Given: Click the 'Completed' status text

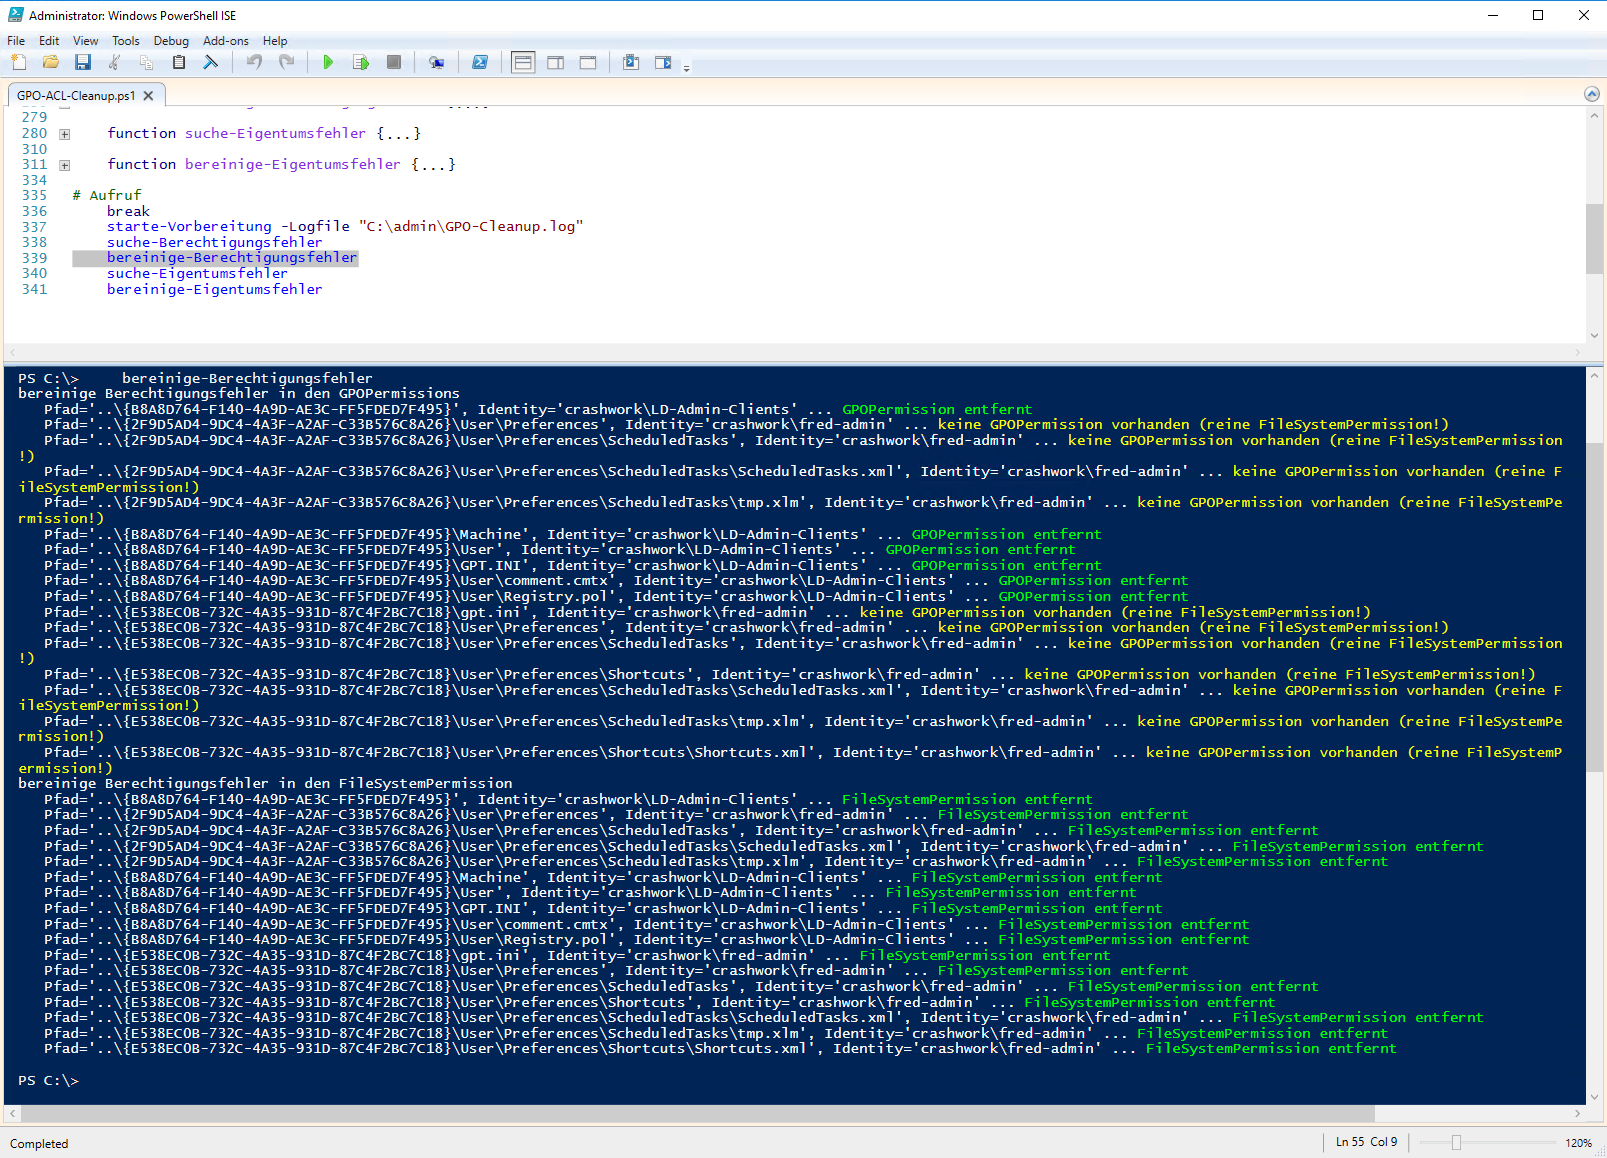Looking at the screenshot, I should pyautogui.click(x=39, y=1144).
